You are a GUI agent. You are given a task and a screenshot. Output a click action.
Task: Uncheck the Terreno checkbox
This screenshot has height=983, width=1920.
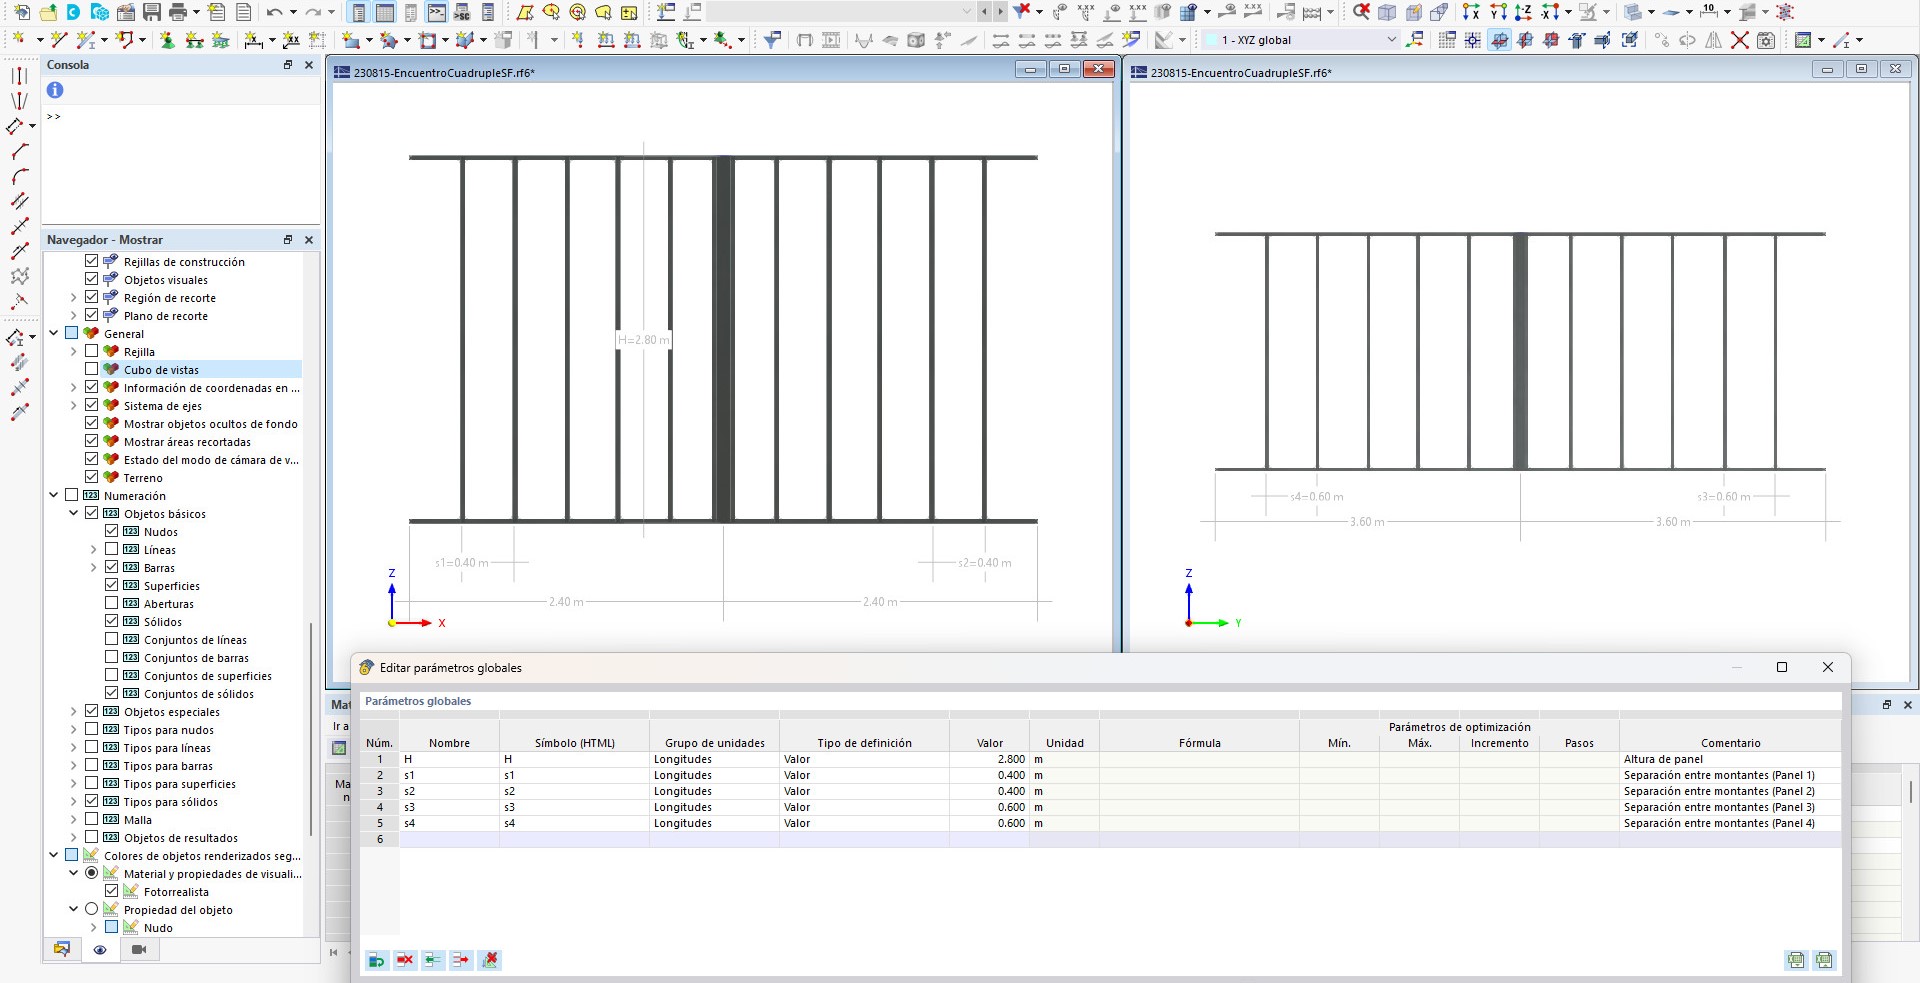(x=92, y=477)
